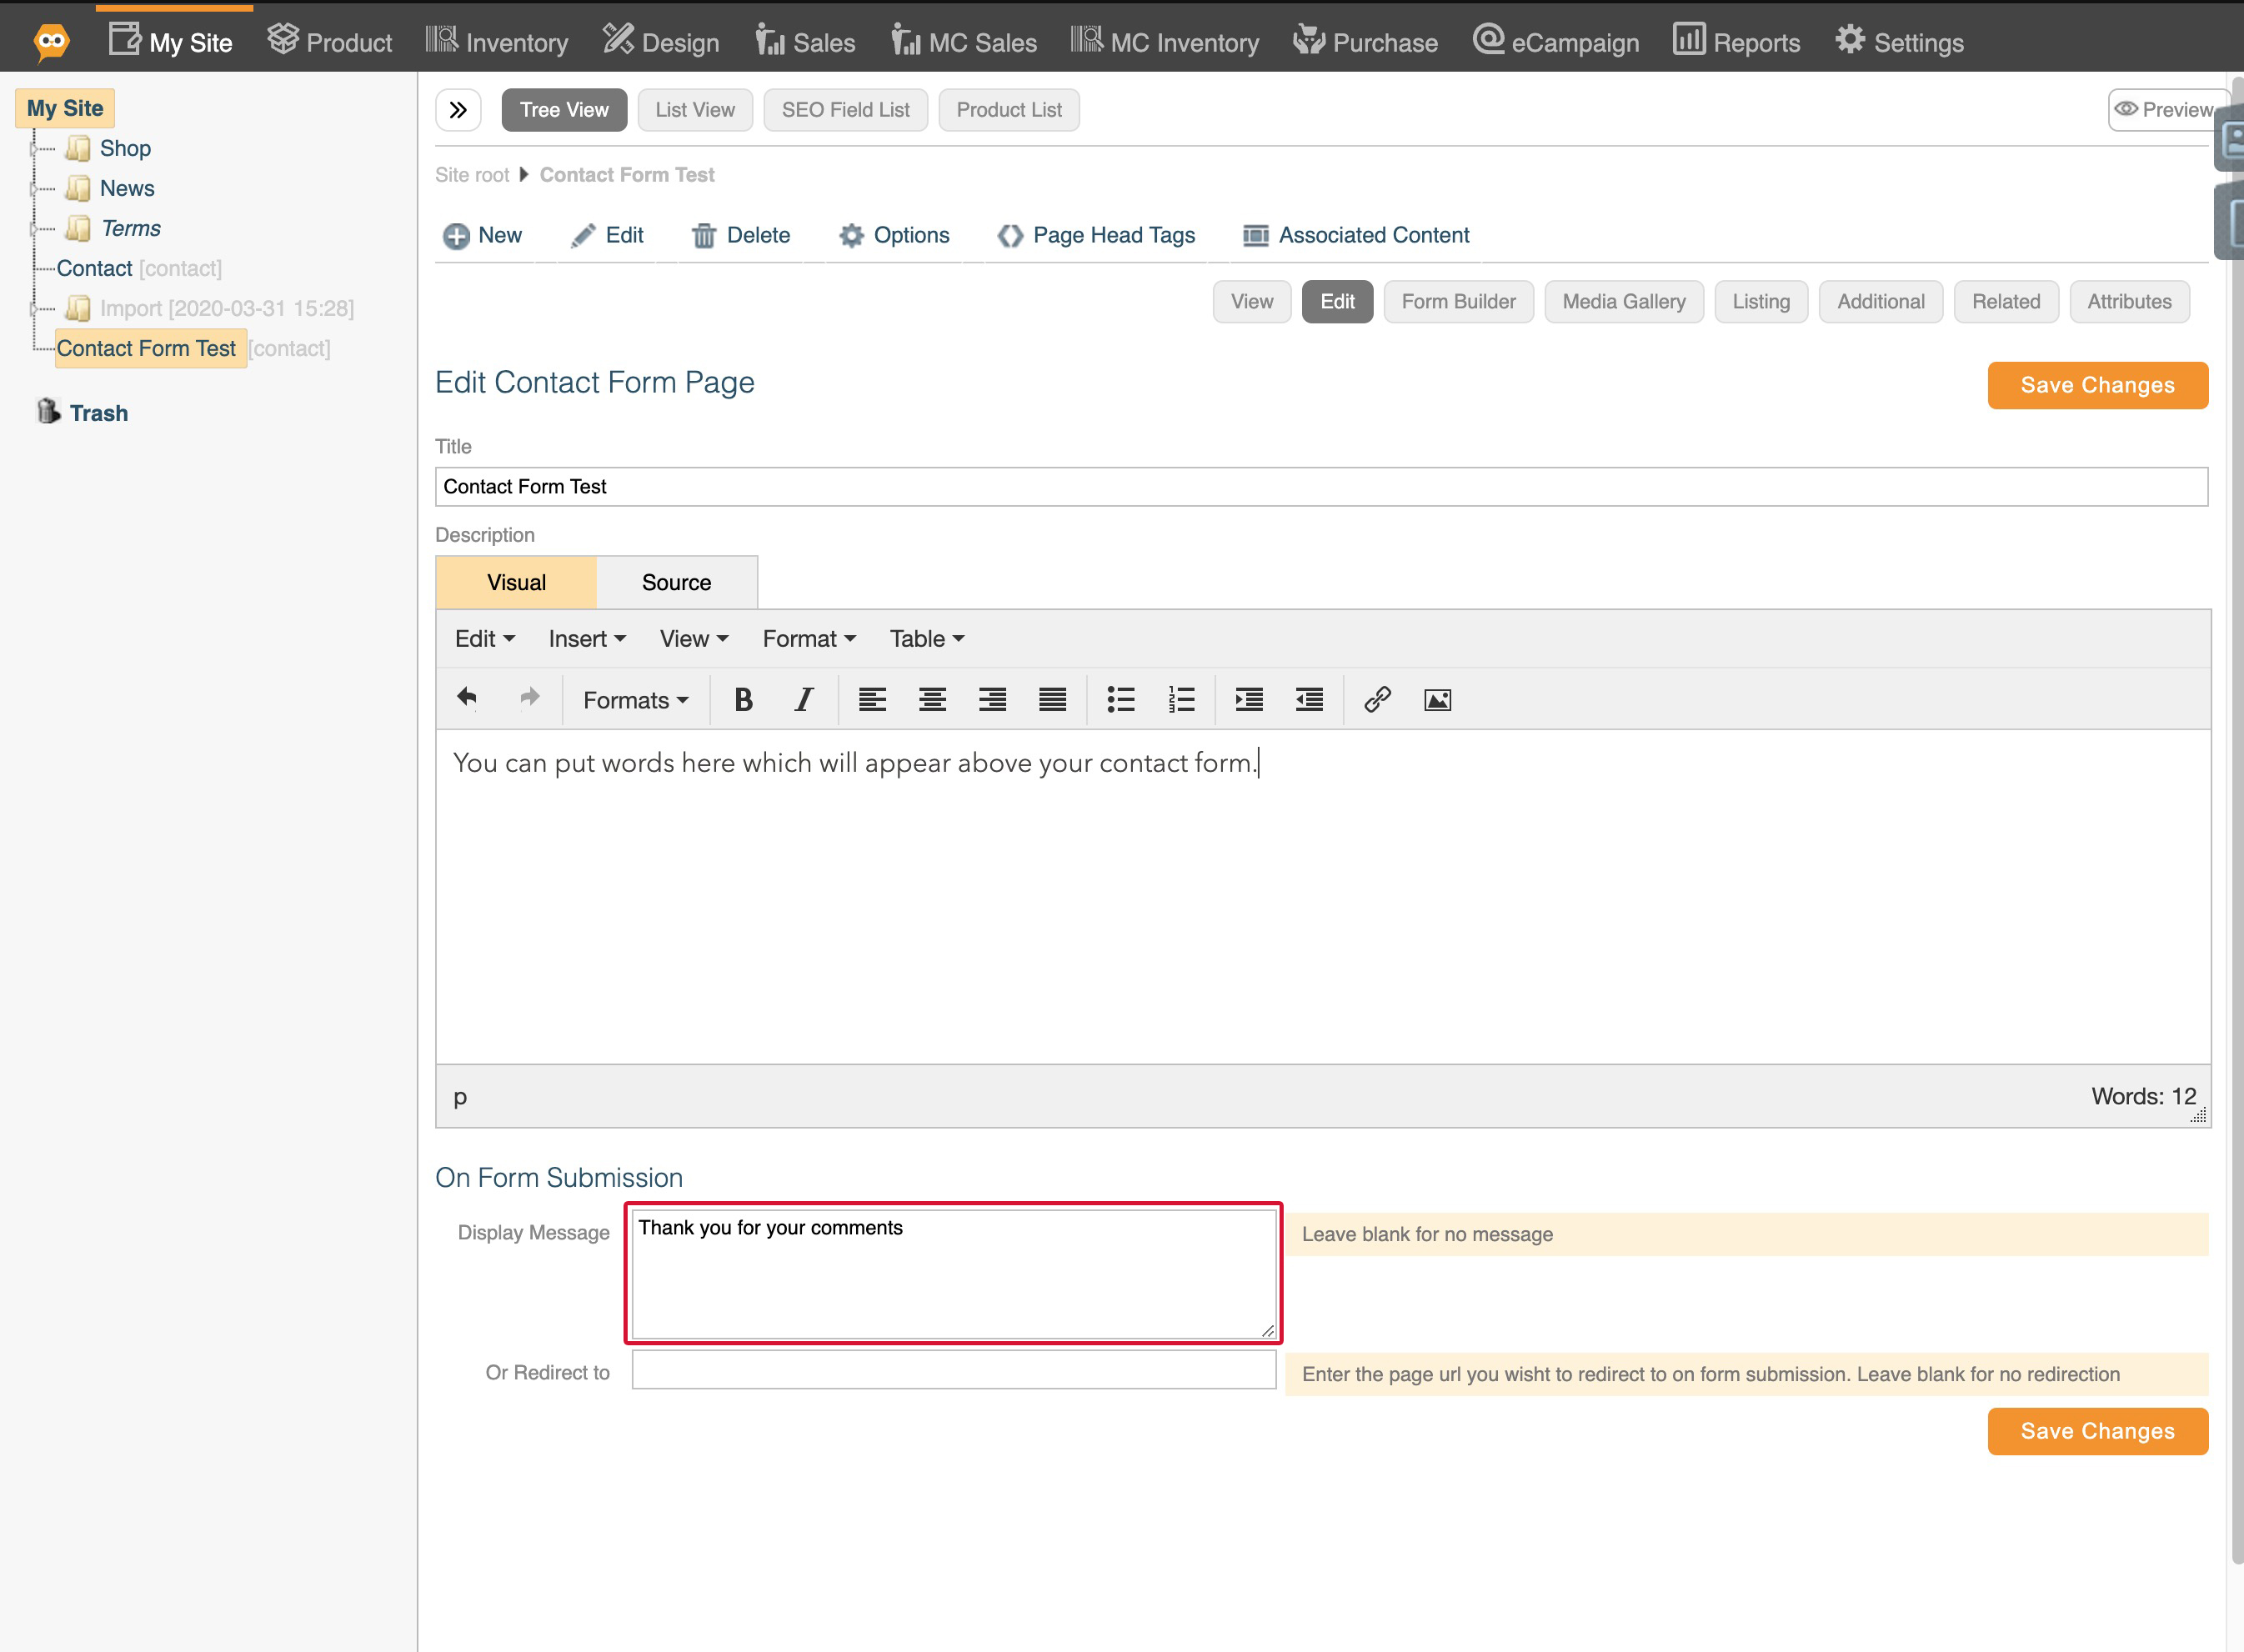Open eCampaign section
This screenshot has width=2244, height=1652.
pos(1556,42)
